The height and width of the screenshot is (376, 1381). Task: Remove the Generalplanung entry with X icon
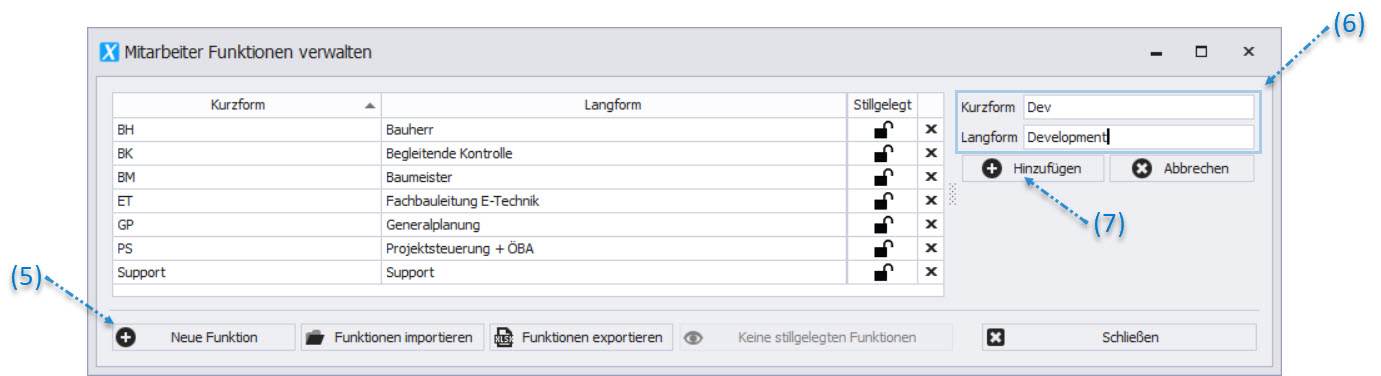(x=930, y=225)
